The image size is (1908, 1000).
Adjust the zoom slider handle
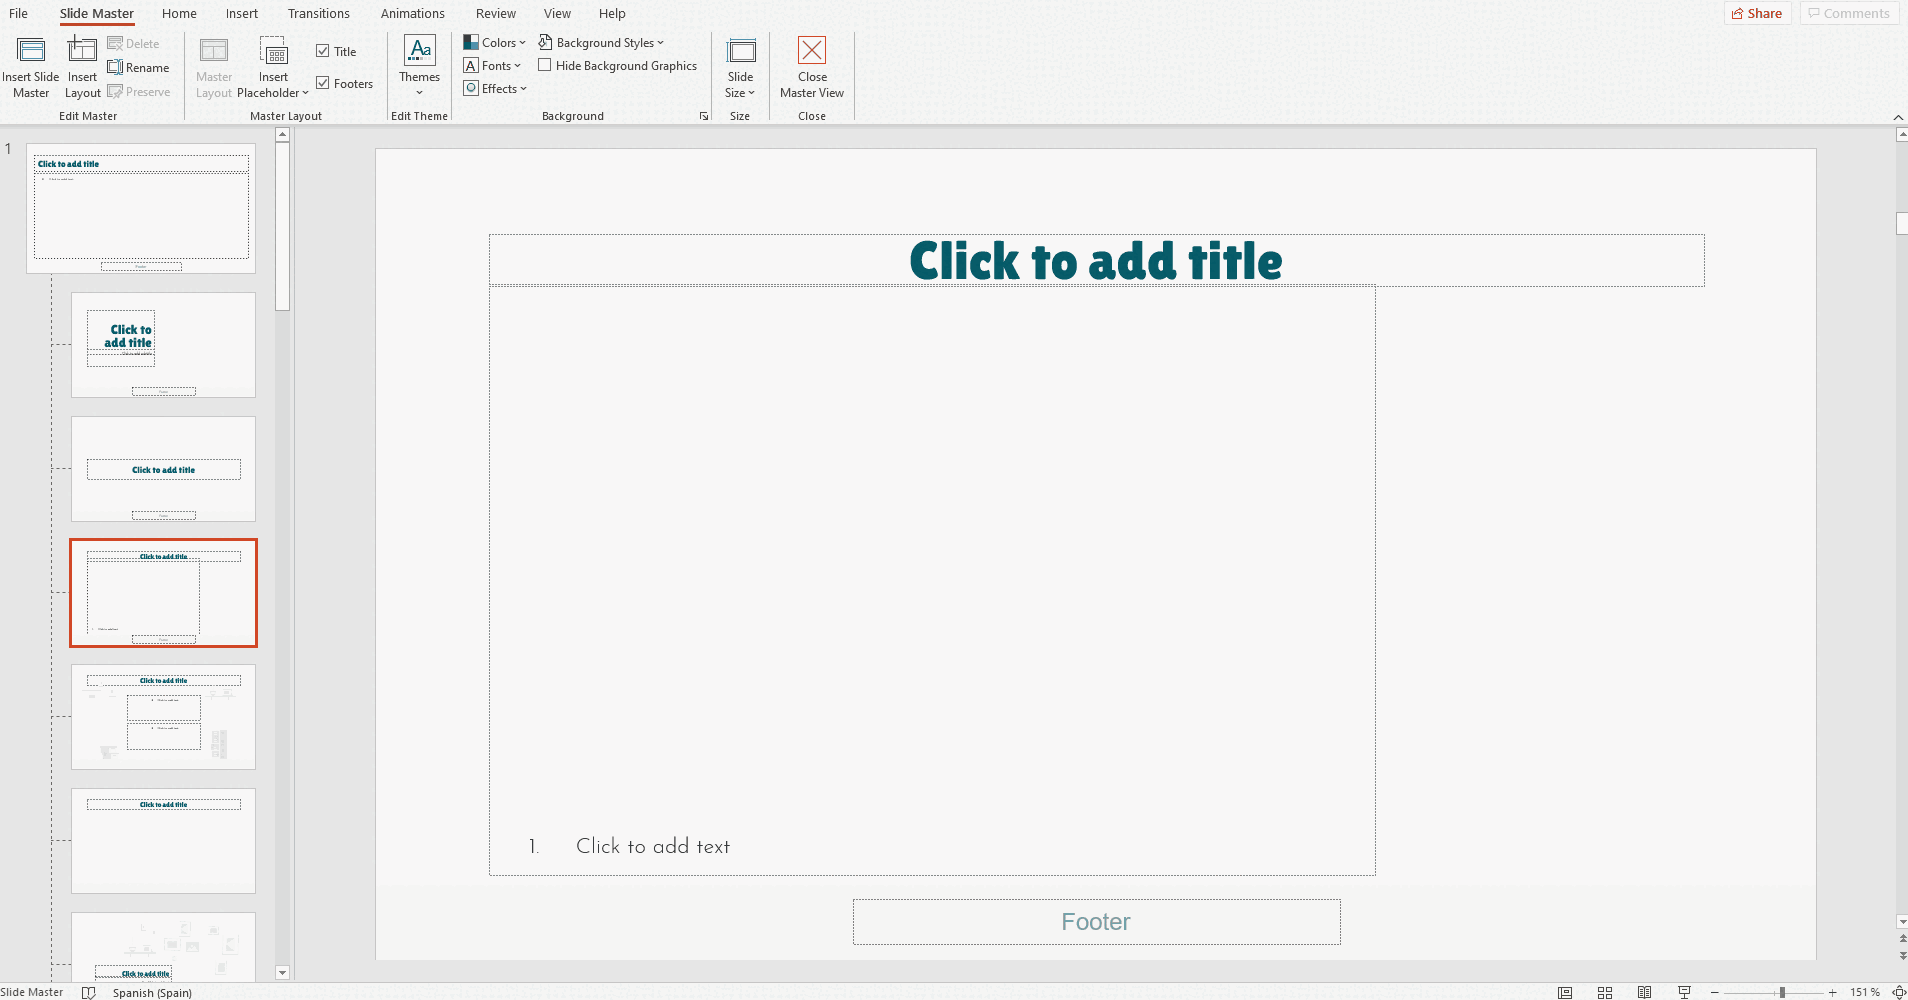(1782, 992)
